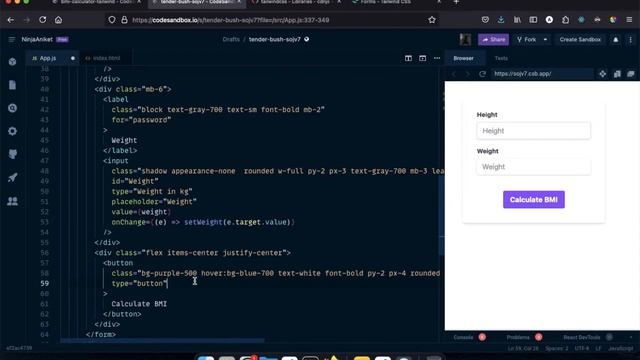Viewport: 640px width, 360px height.
Task: Click the preview URL bar
Action: coord(542,74)
